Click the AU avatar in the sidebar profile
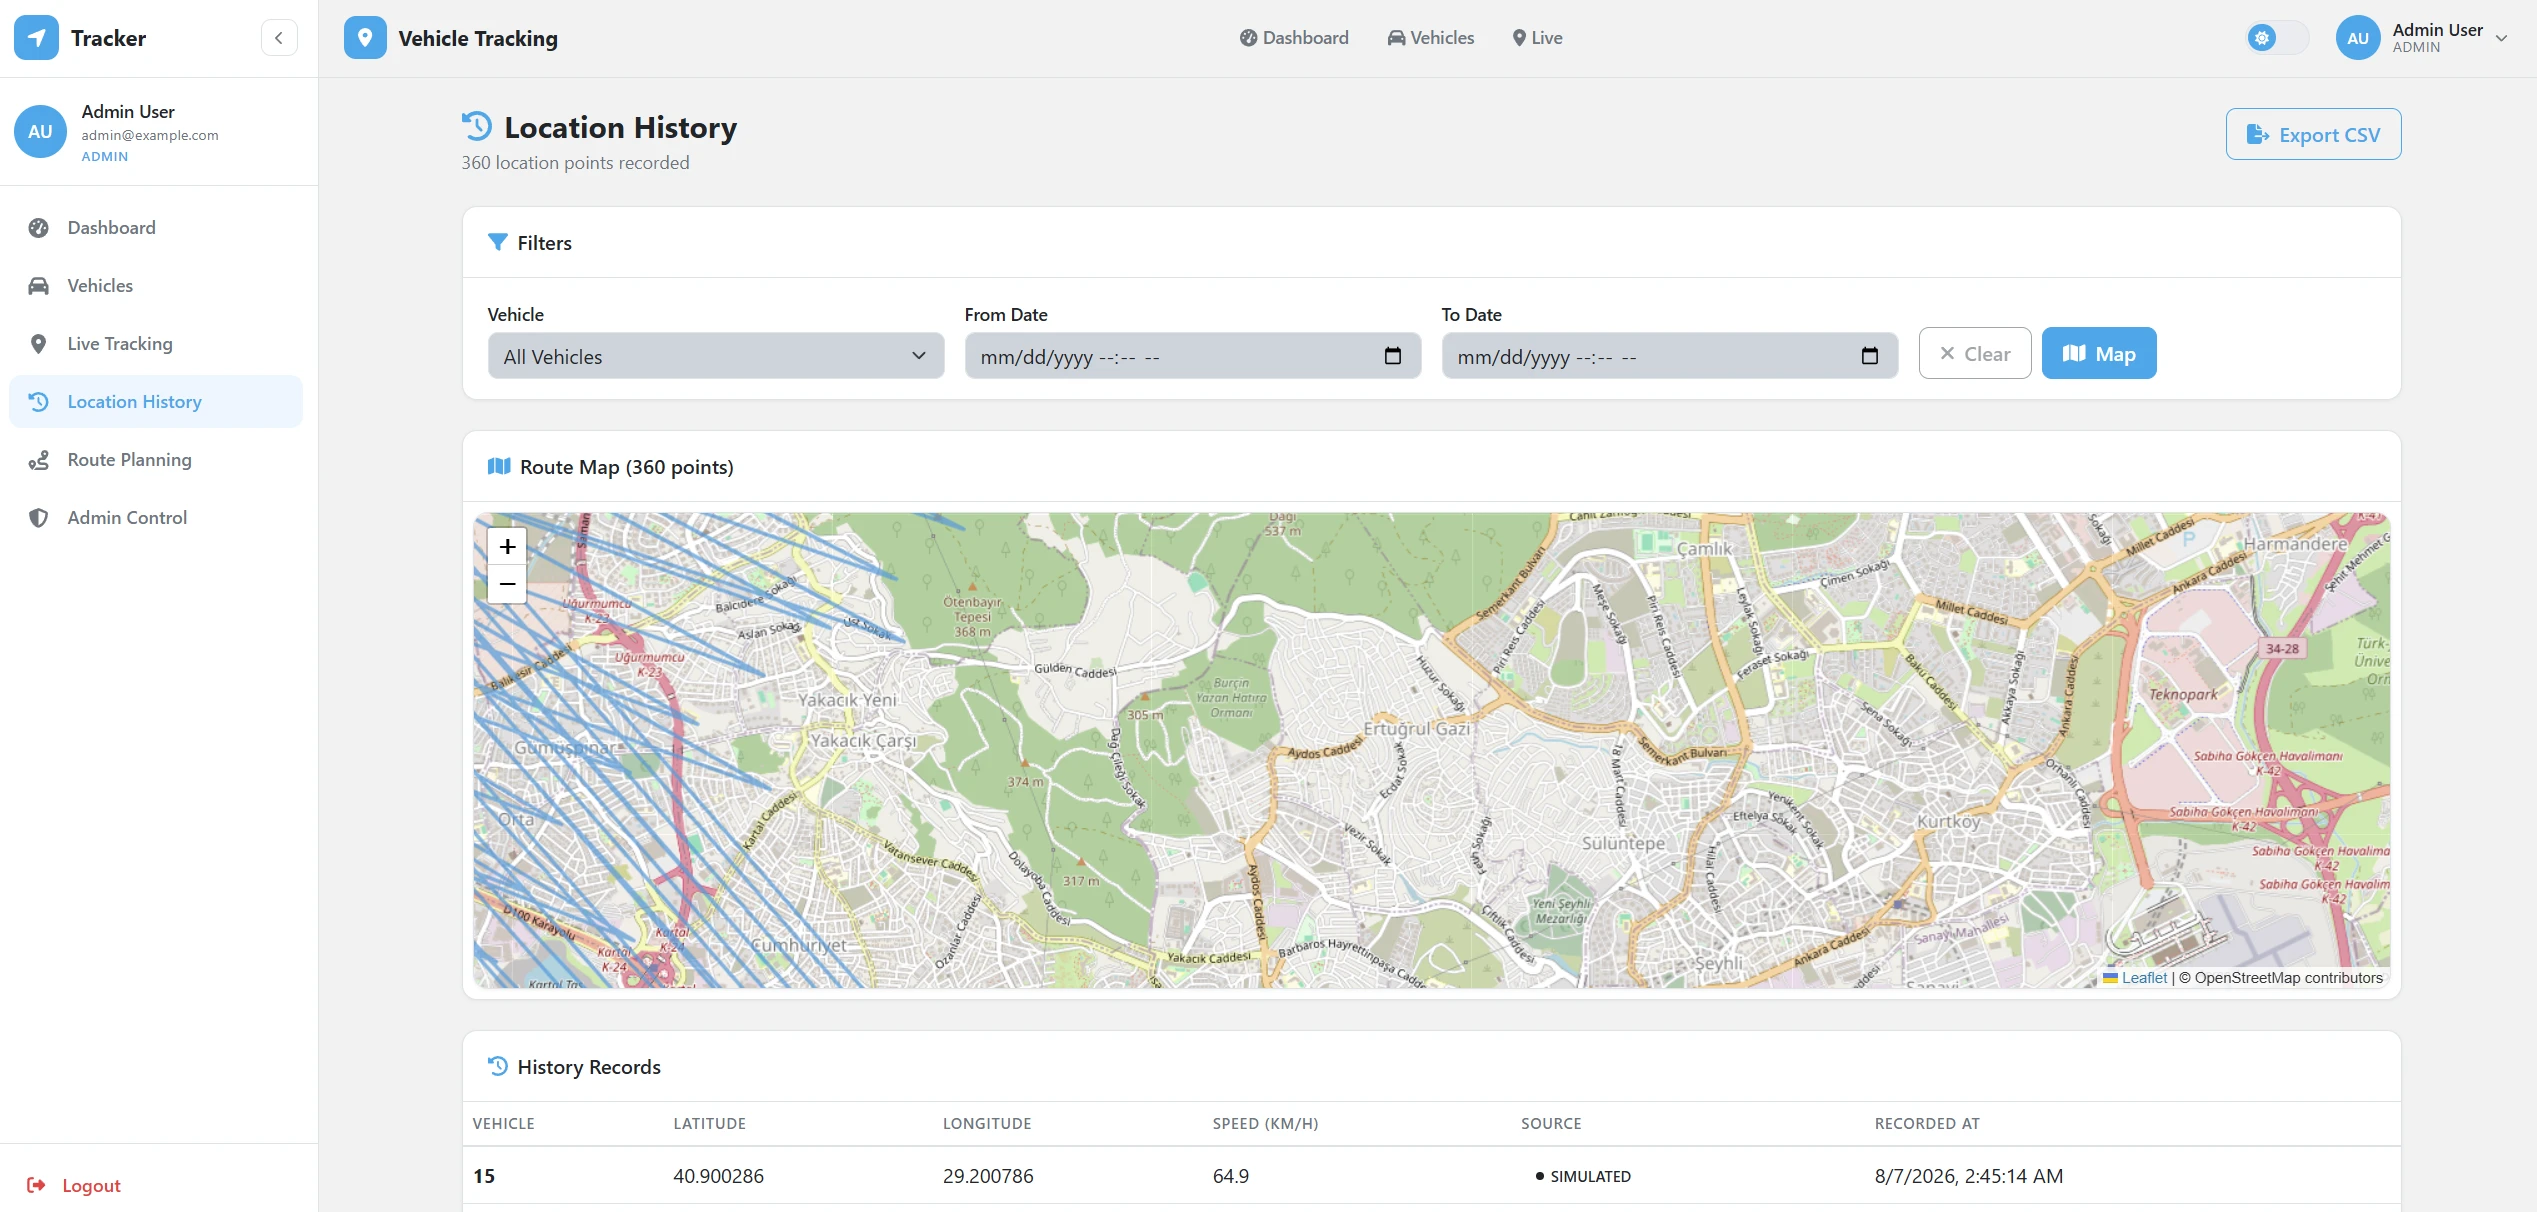Viewport: 2537px width, 1212px height. click(40, 132)
